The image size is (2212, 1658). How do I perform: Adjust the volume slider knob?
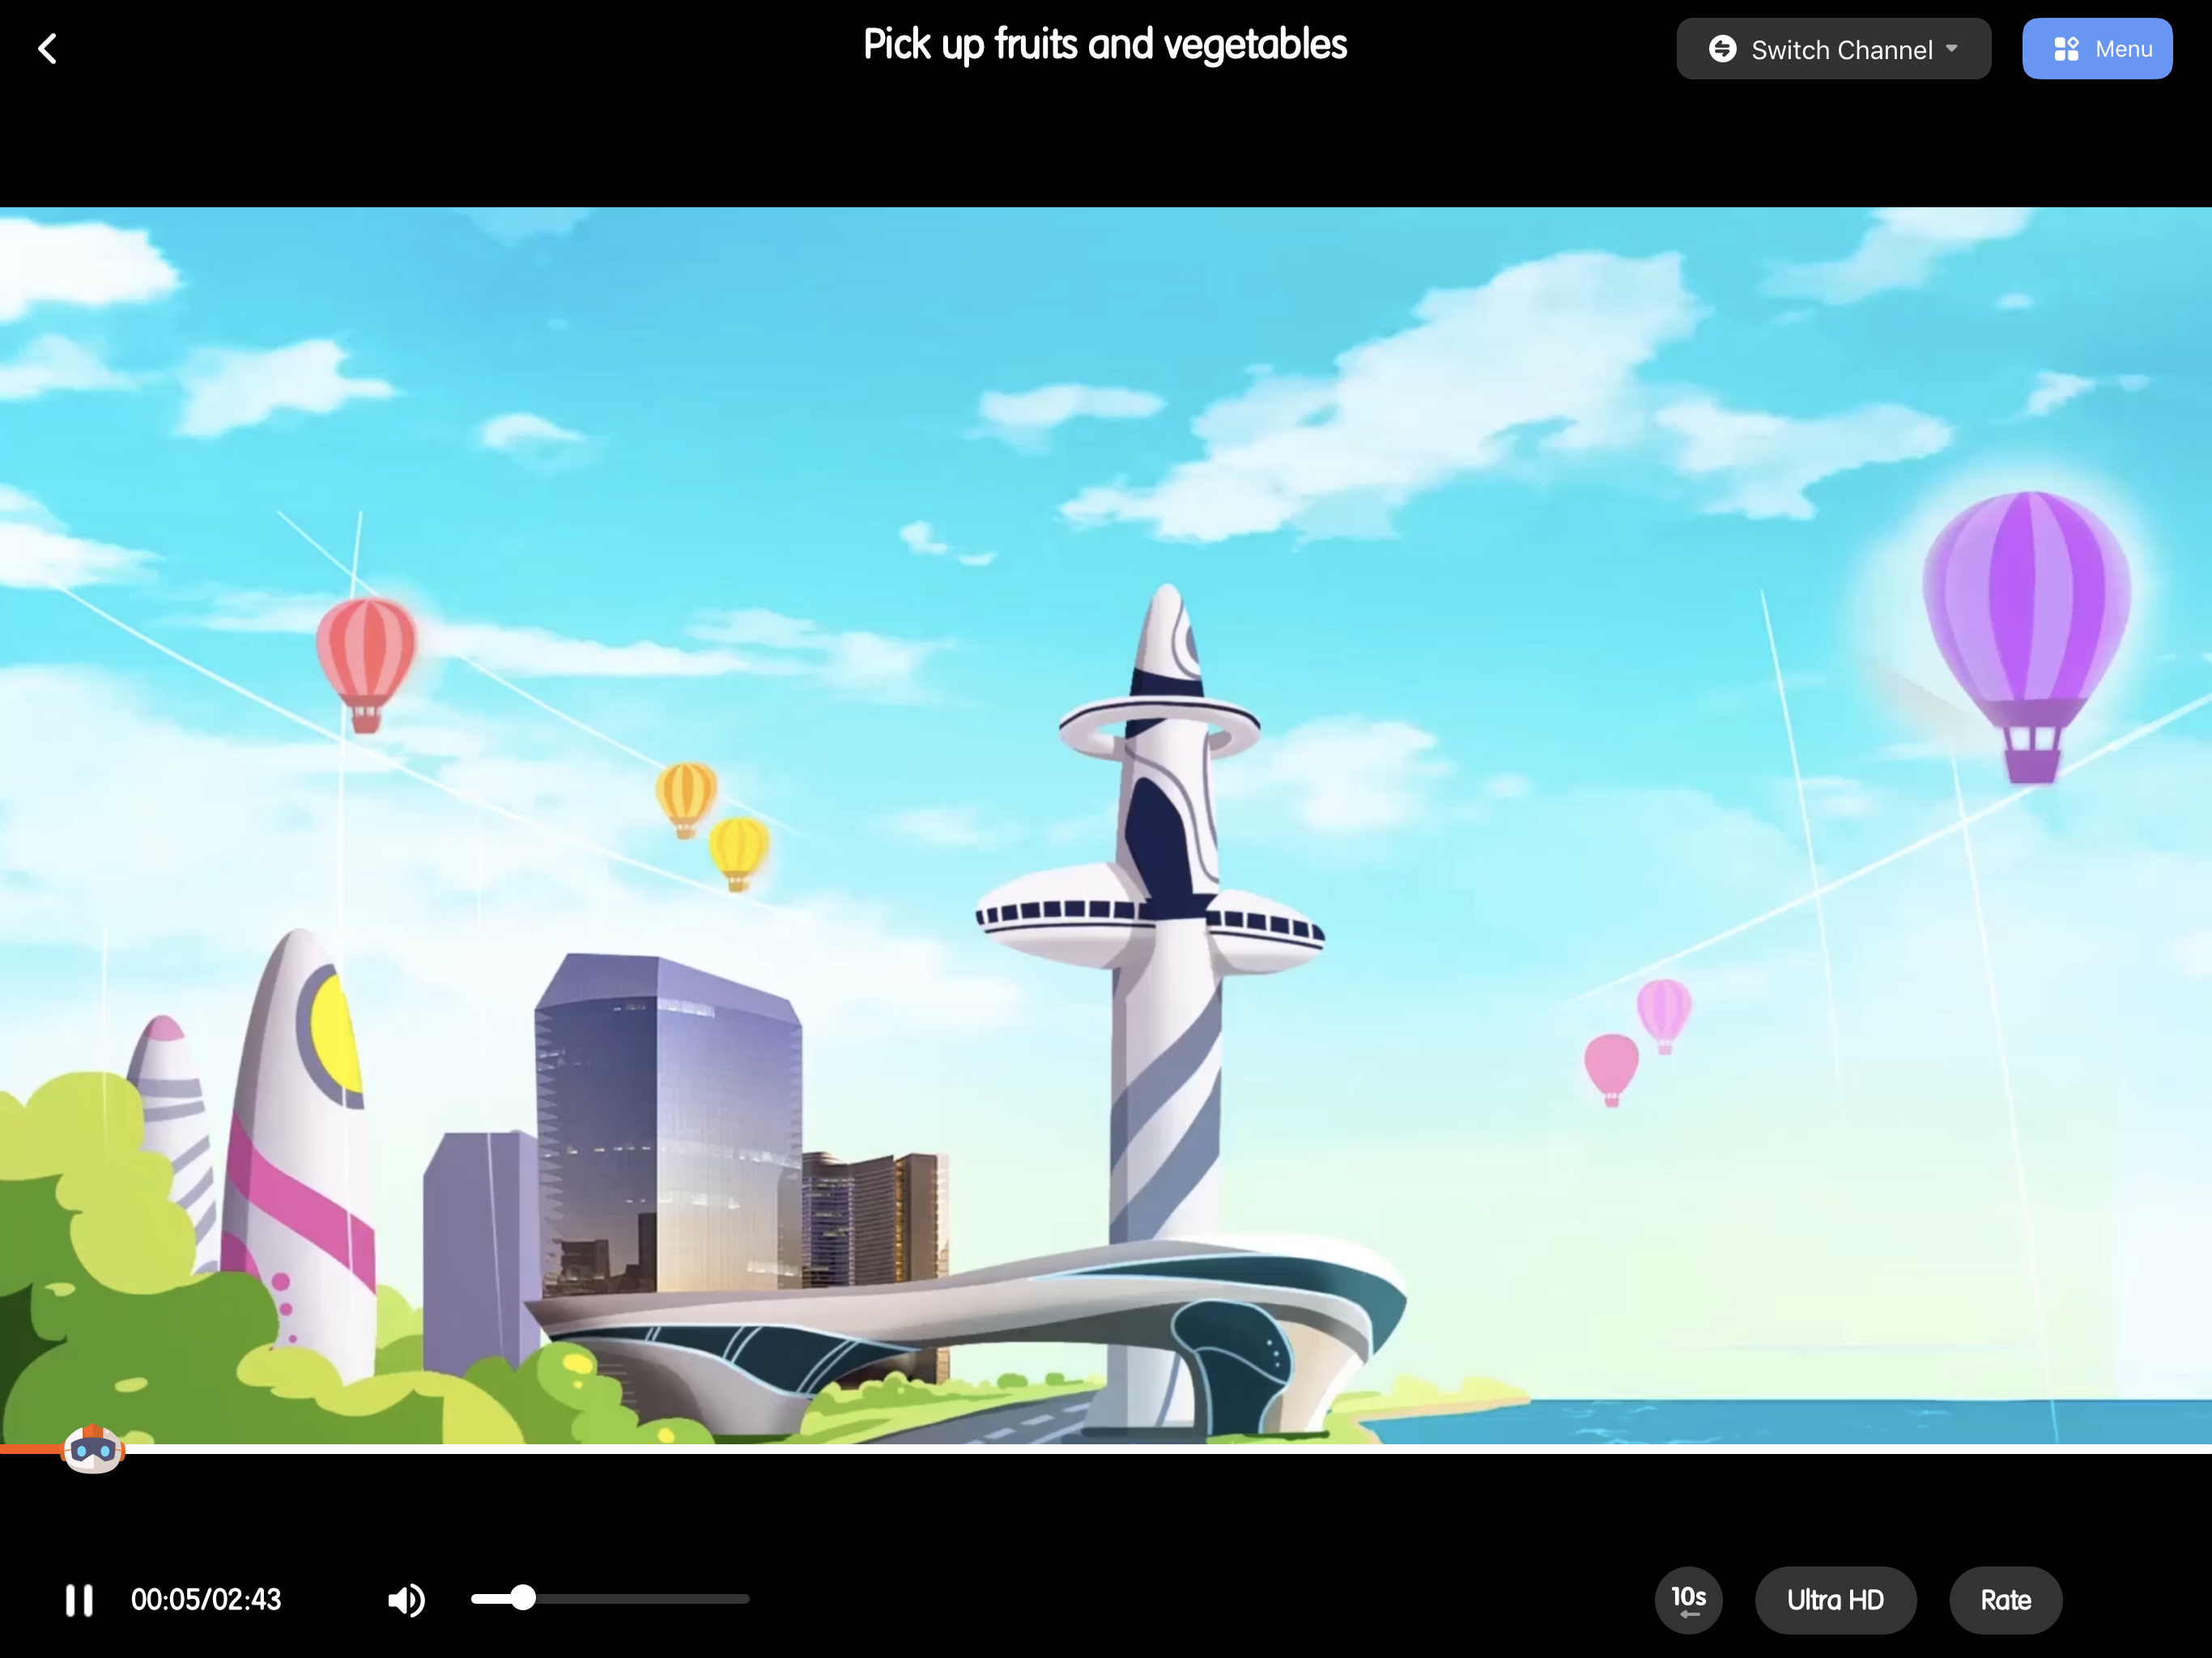coord(523,1598)
